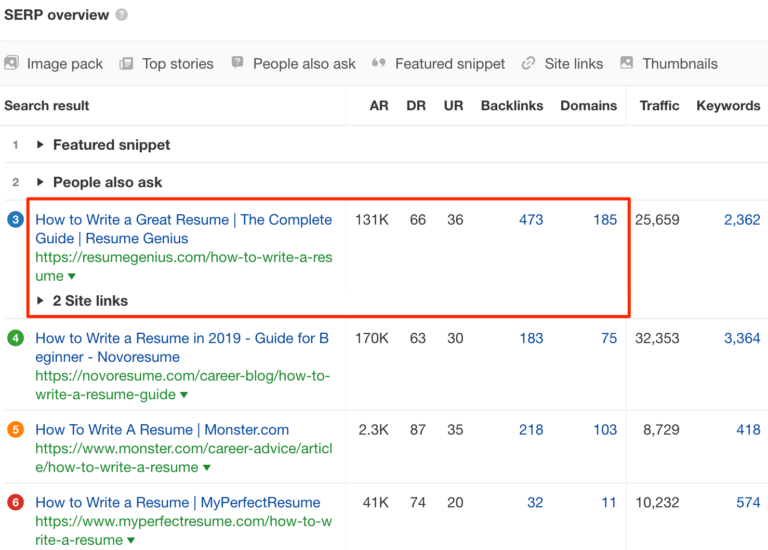The height and width of the screenshot is (550, 768).
Task: Expand the Featured snippet row
Action: coord(40,145)
